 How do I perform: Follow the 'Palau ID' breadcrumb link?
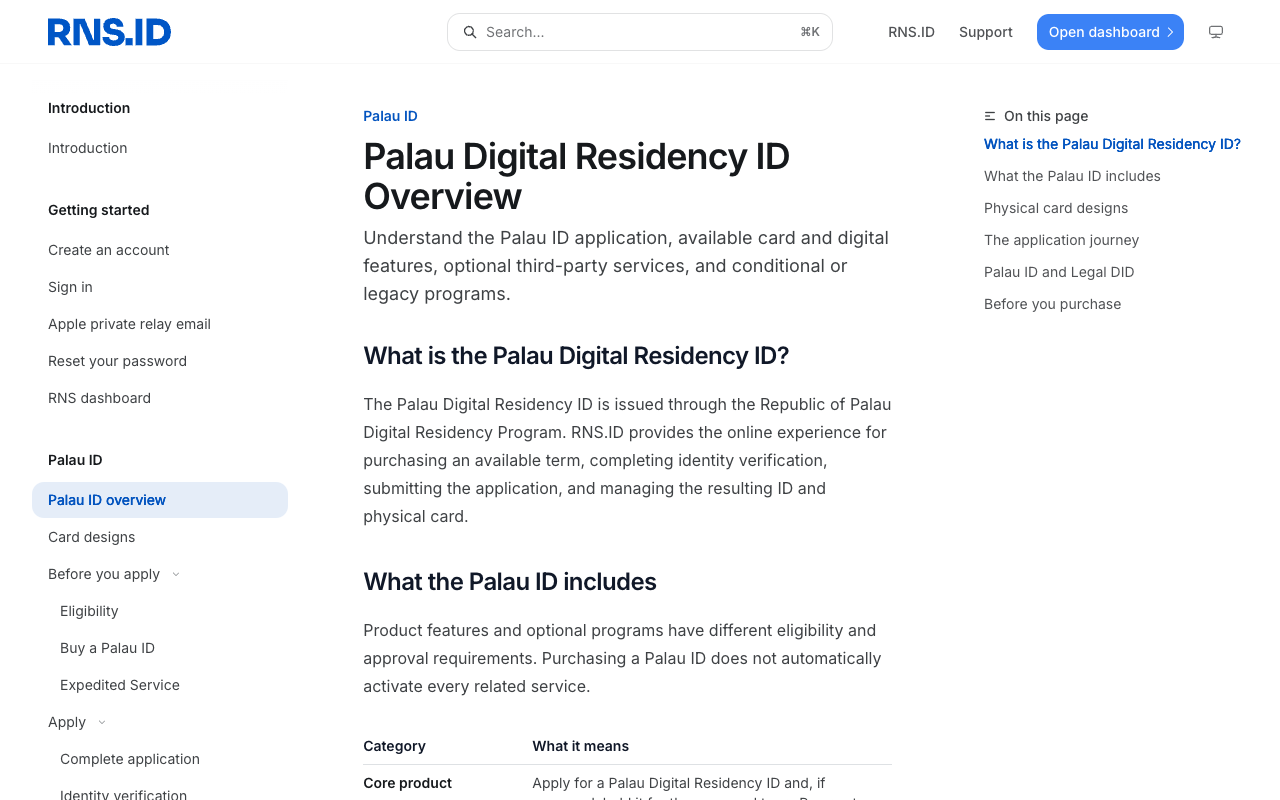tap(390, 116)
